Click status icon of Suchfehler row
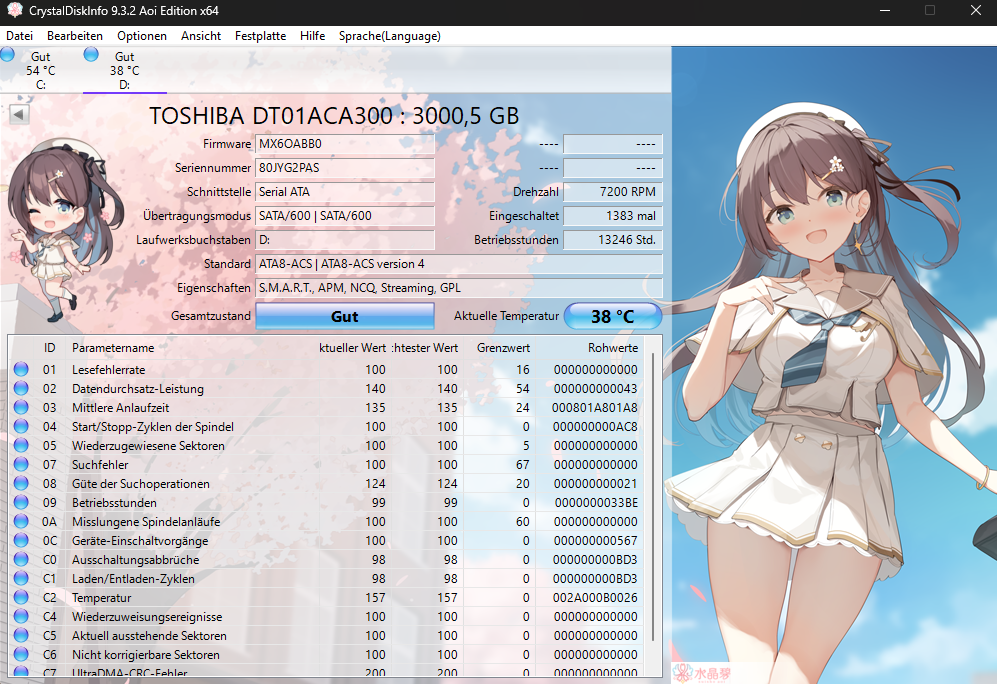 pos(21,464)
